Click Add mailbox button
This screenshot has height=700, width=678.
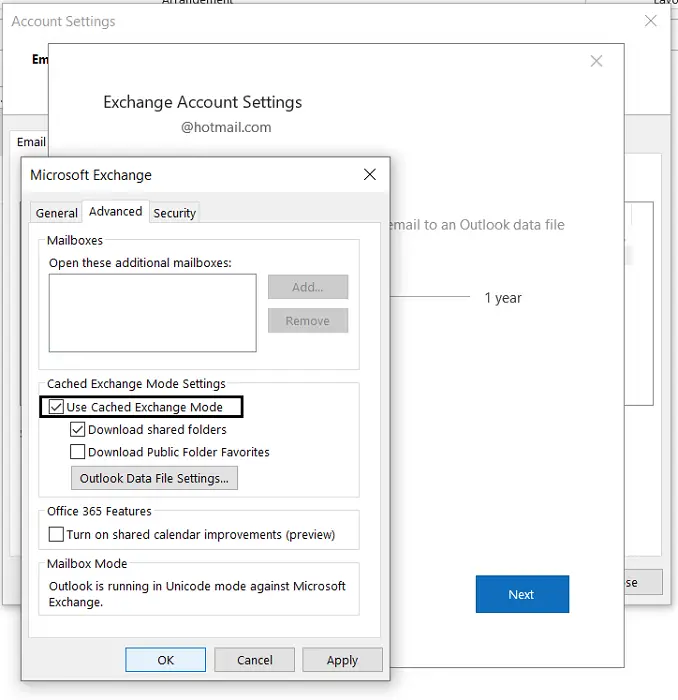click(x=308, y=287)
